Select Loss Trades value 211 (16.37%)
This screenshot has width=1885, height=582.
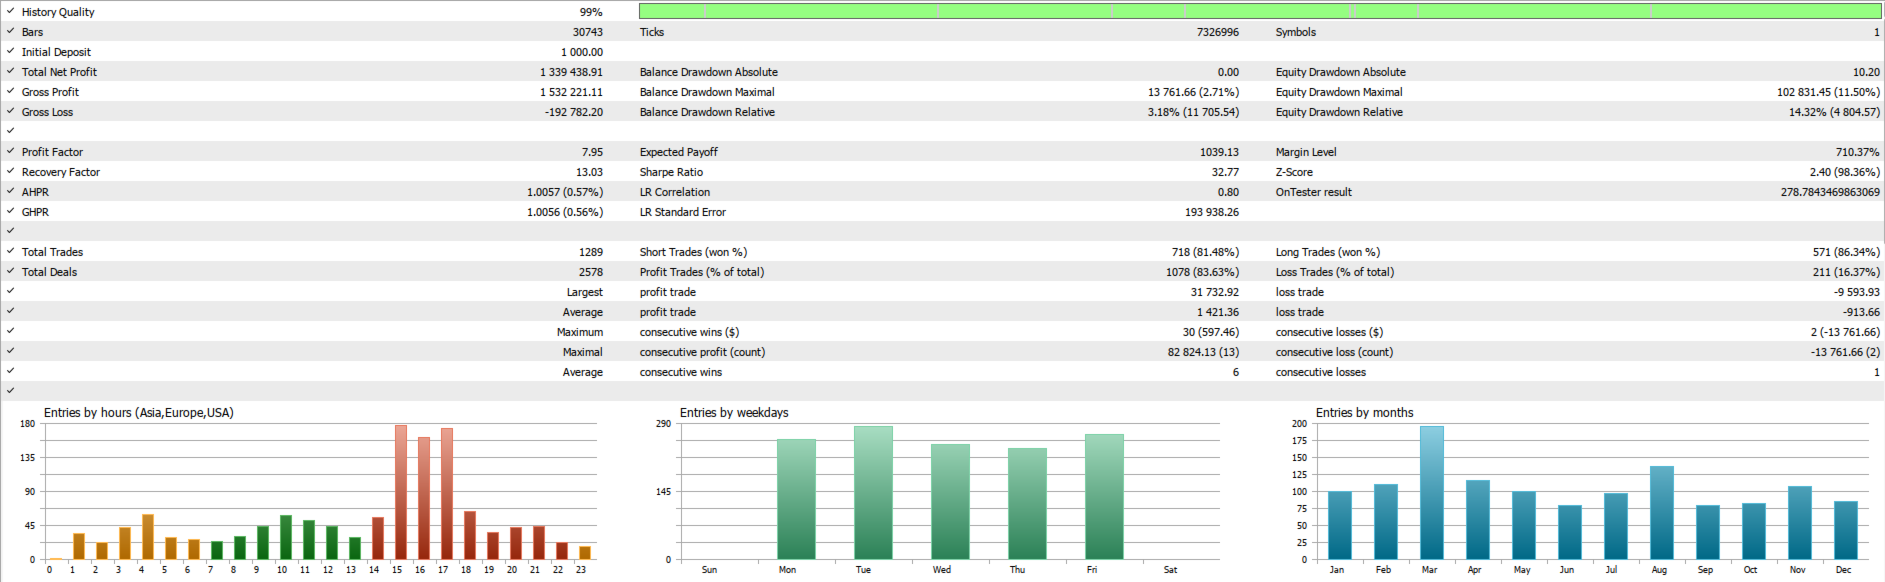tap(1846, 272)
